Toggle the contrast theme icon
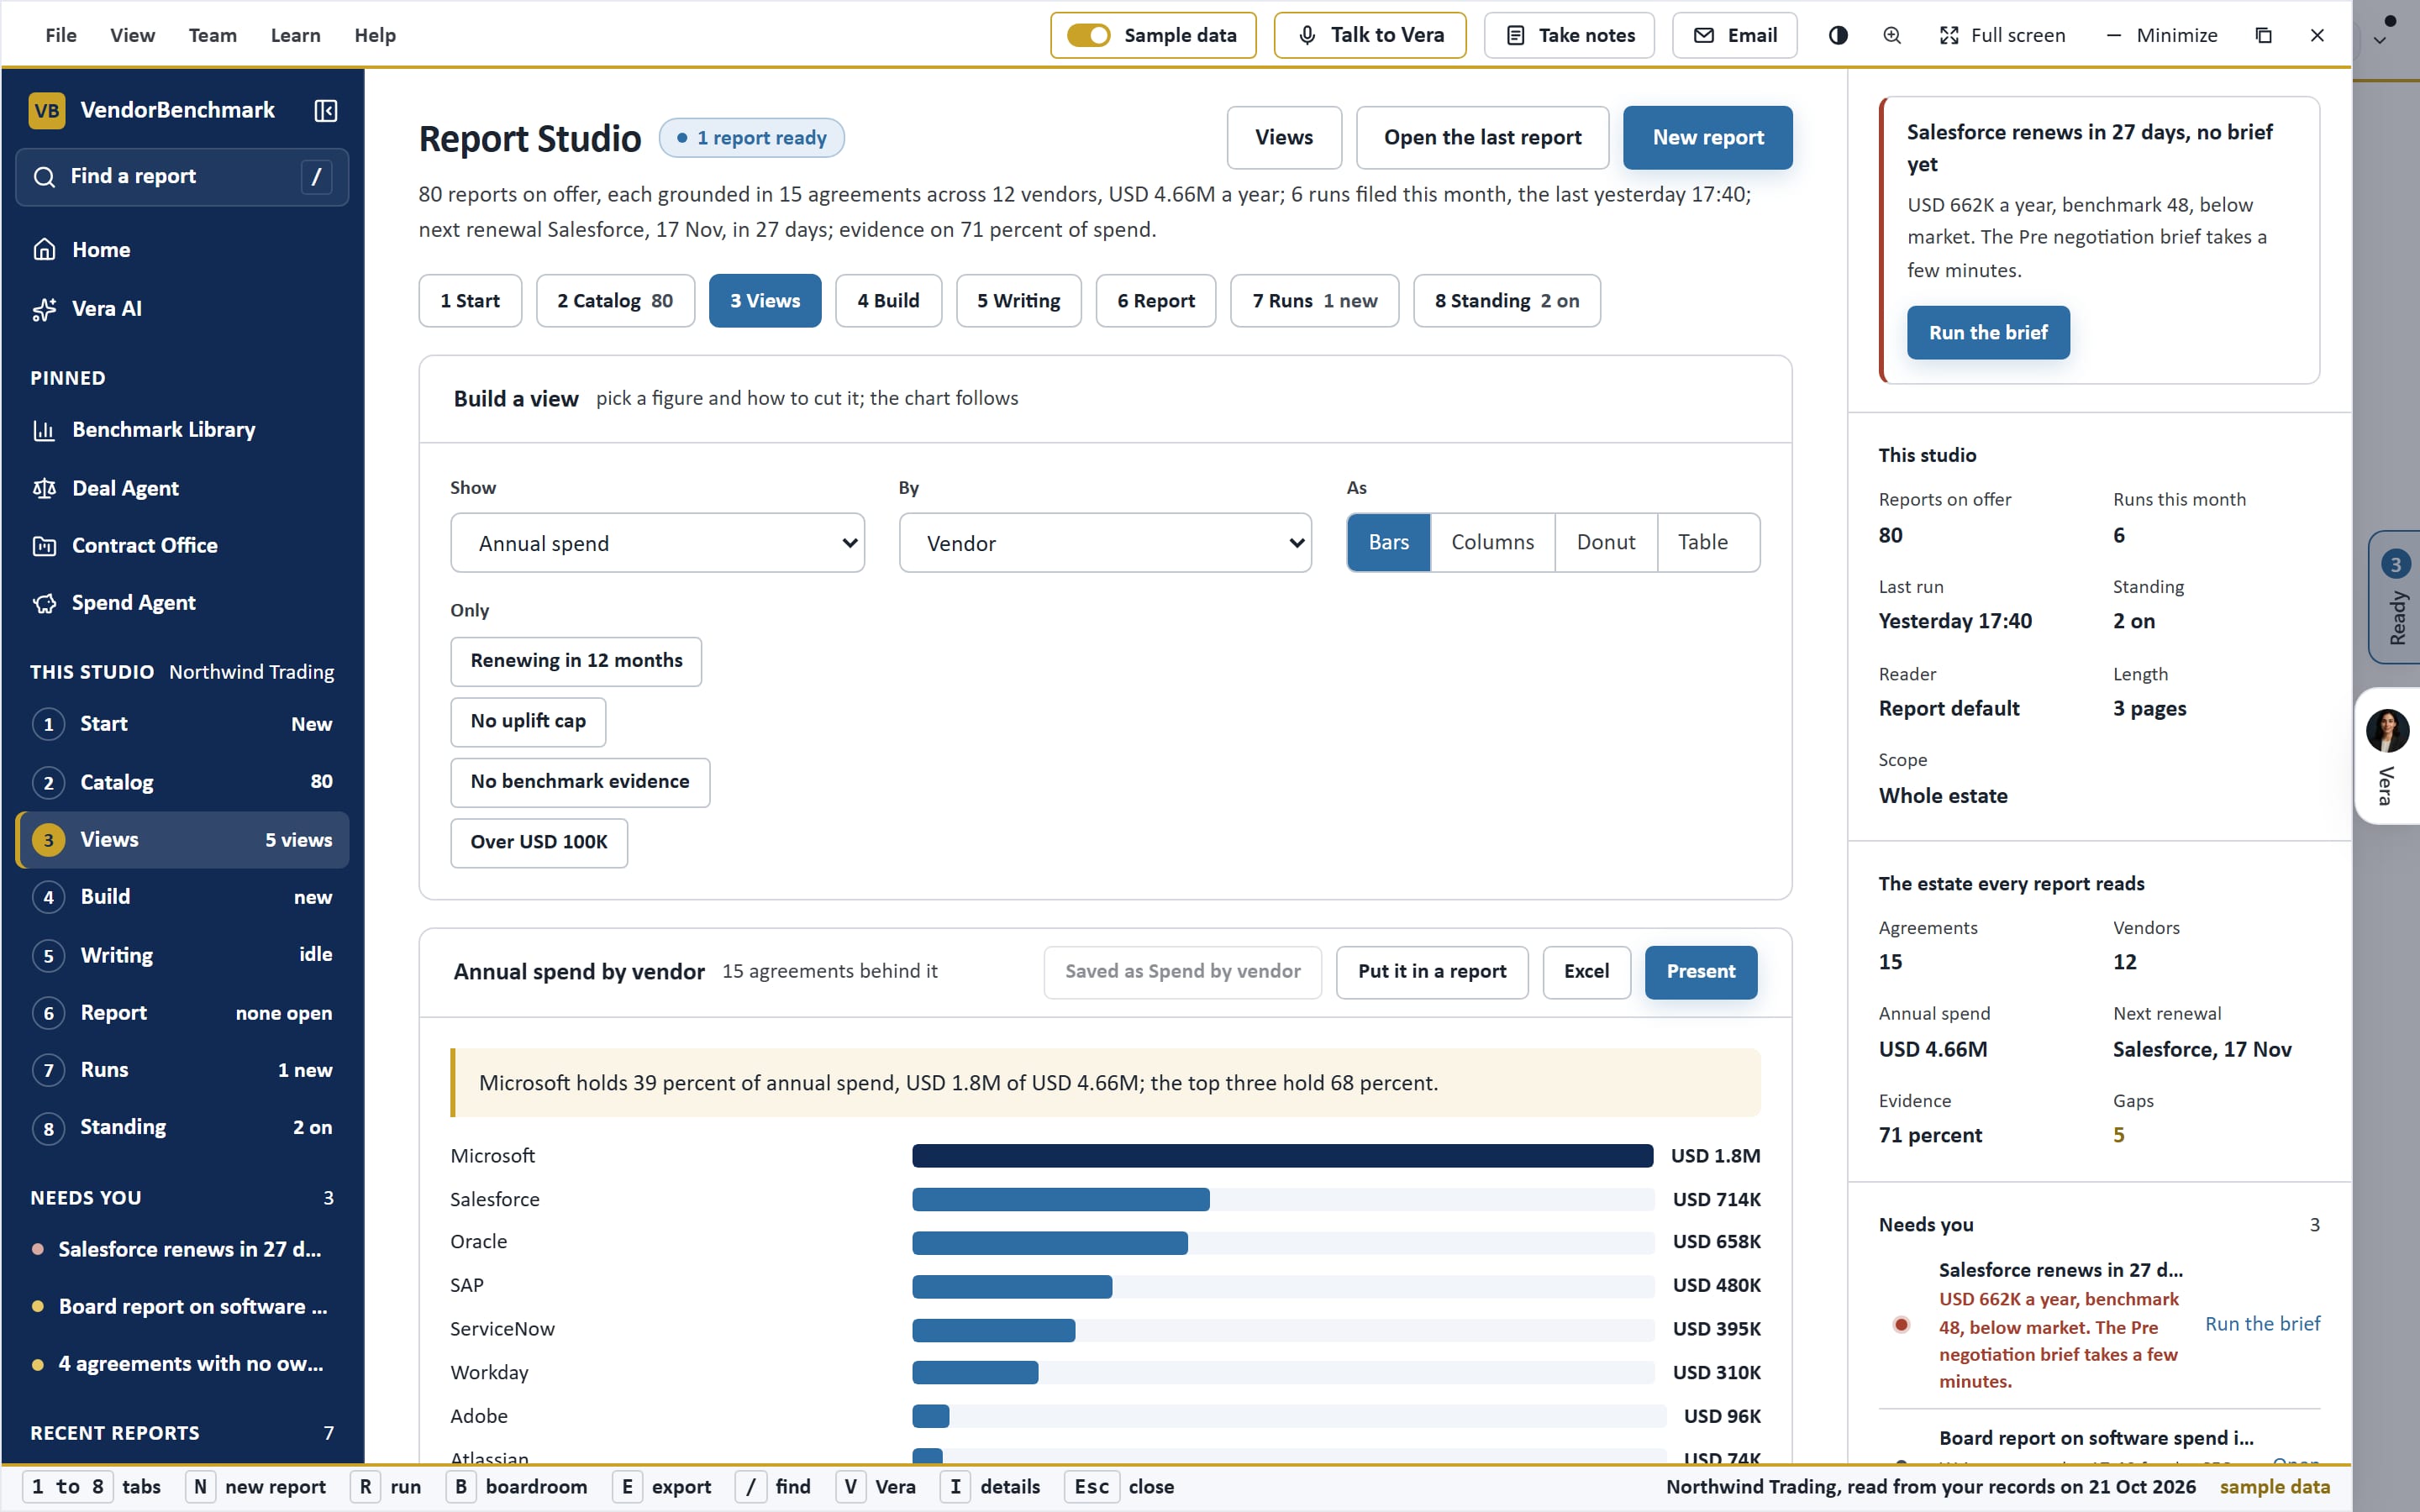 [1838, 35]
